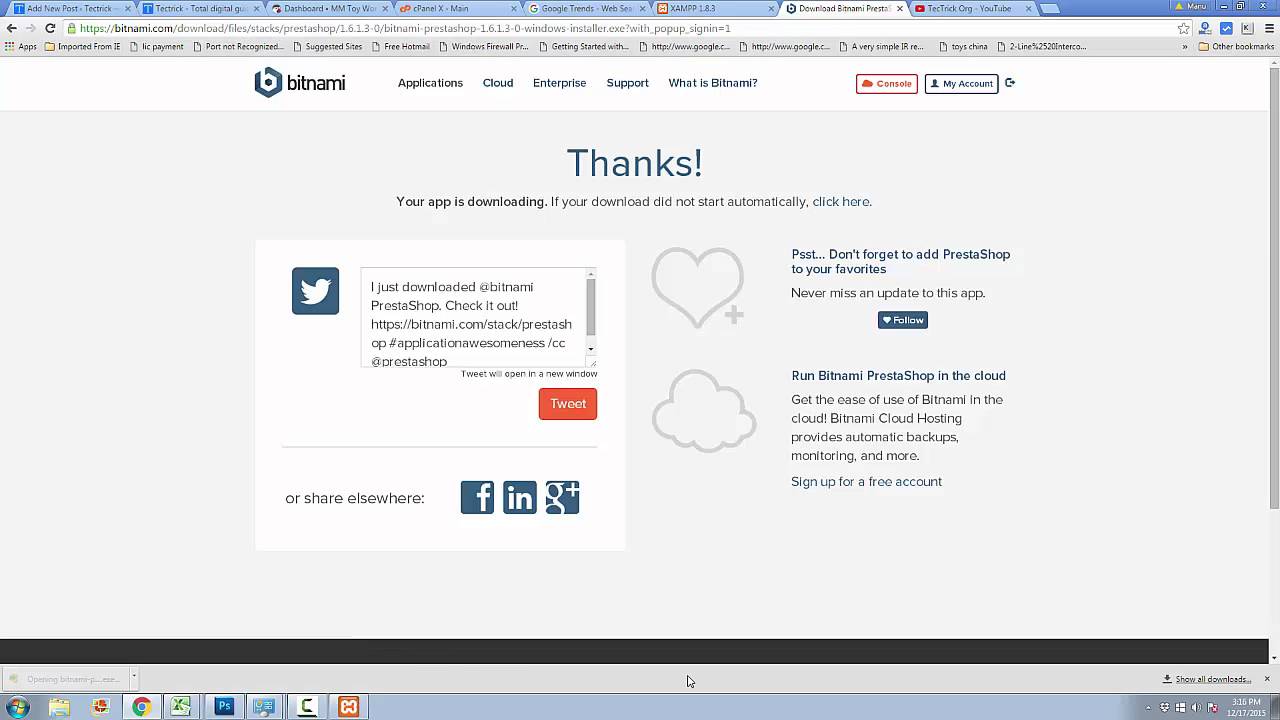Show hidden system tray icons

pos(1148,707)
